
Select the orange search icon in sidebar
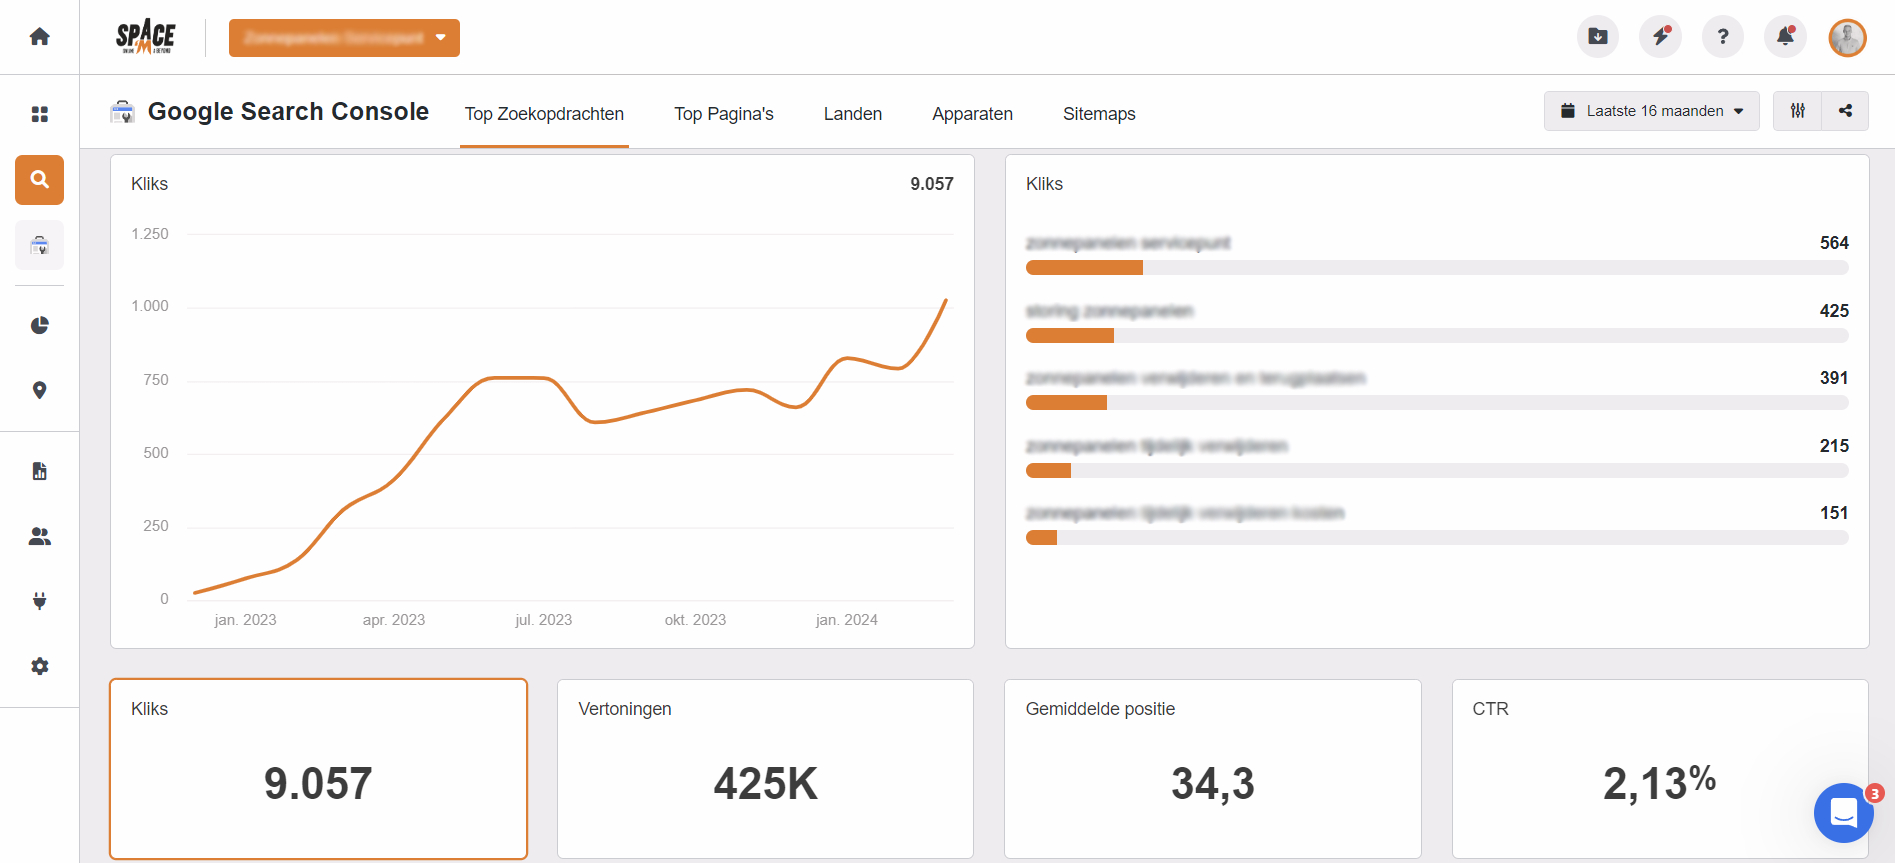tap(39, 180)
